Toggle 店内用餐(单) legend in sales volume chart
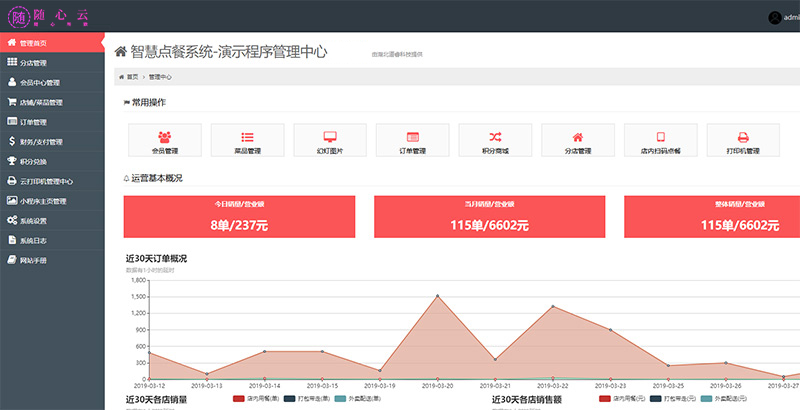The height and width of the screenshot is (410, 800). [x=253, y=398]
